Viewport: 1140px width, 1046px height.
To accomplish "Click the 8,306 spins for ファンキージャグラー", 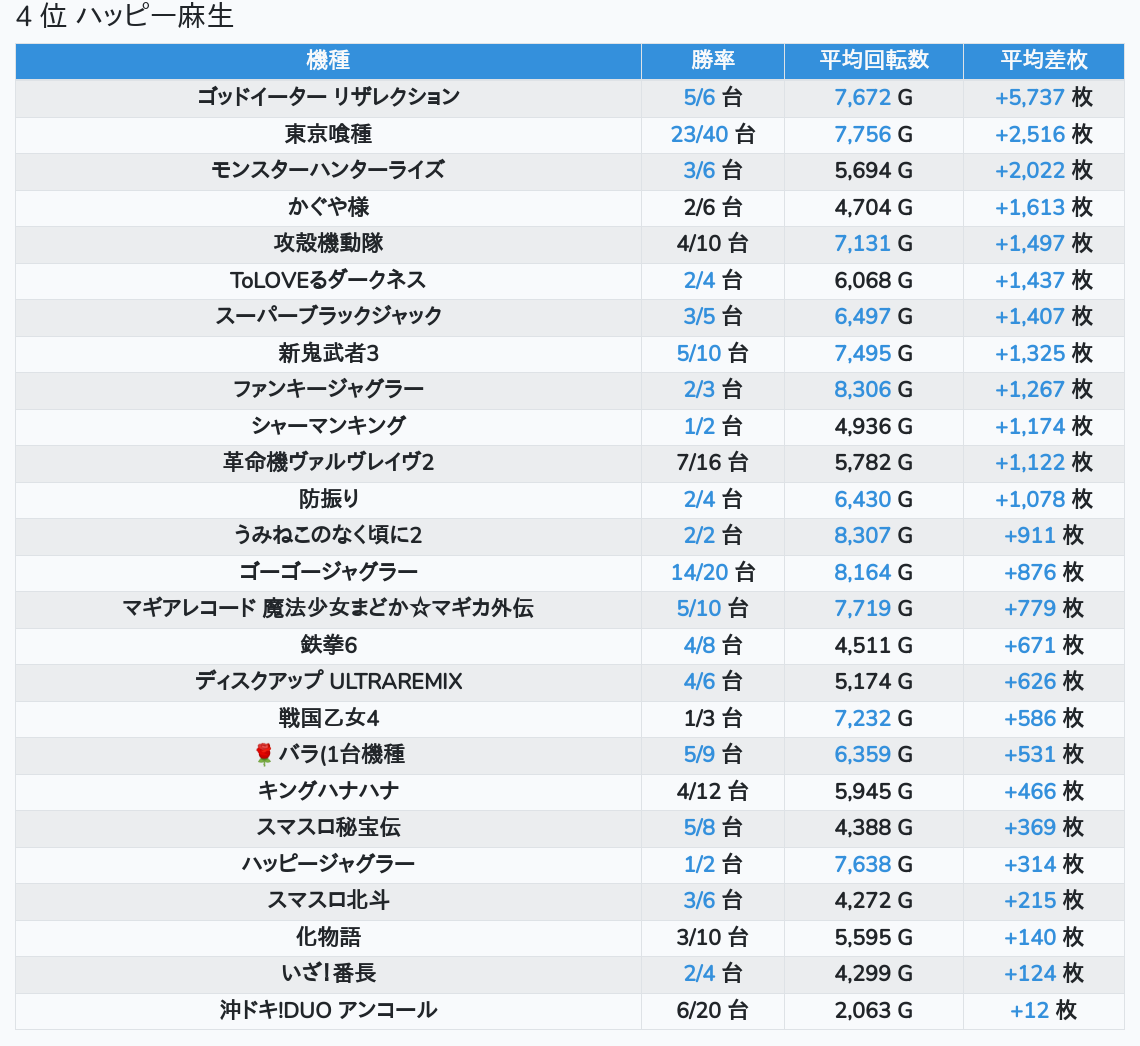I will [862, 389].
